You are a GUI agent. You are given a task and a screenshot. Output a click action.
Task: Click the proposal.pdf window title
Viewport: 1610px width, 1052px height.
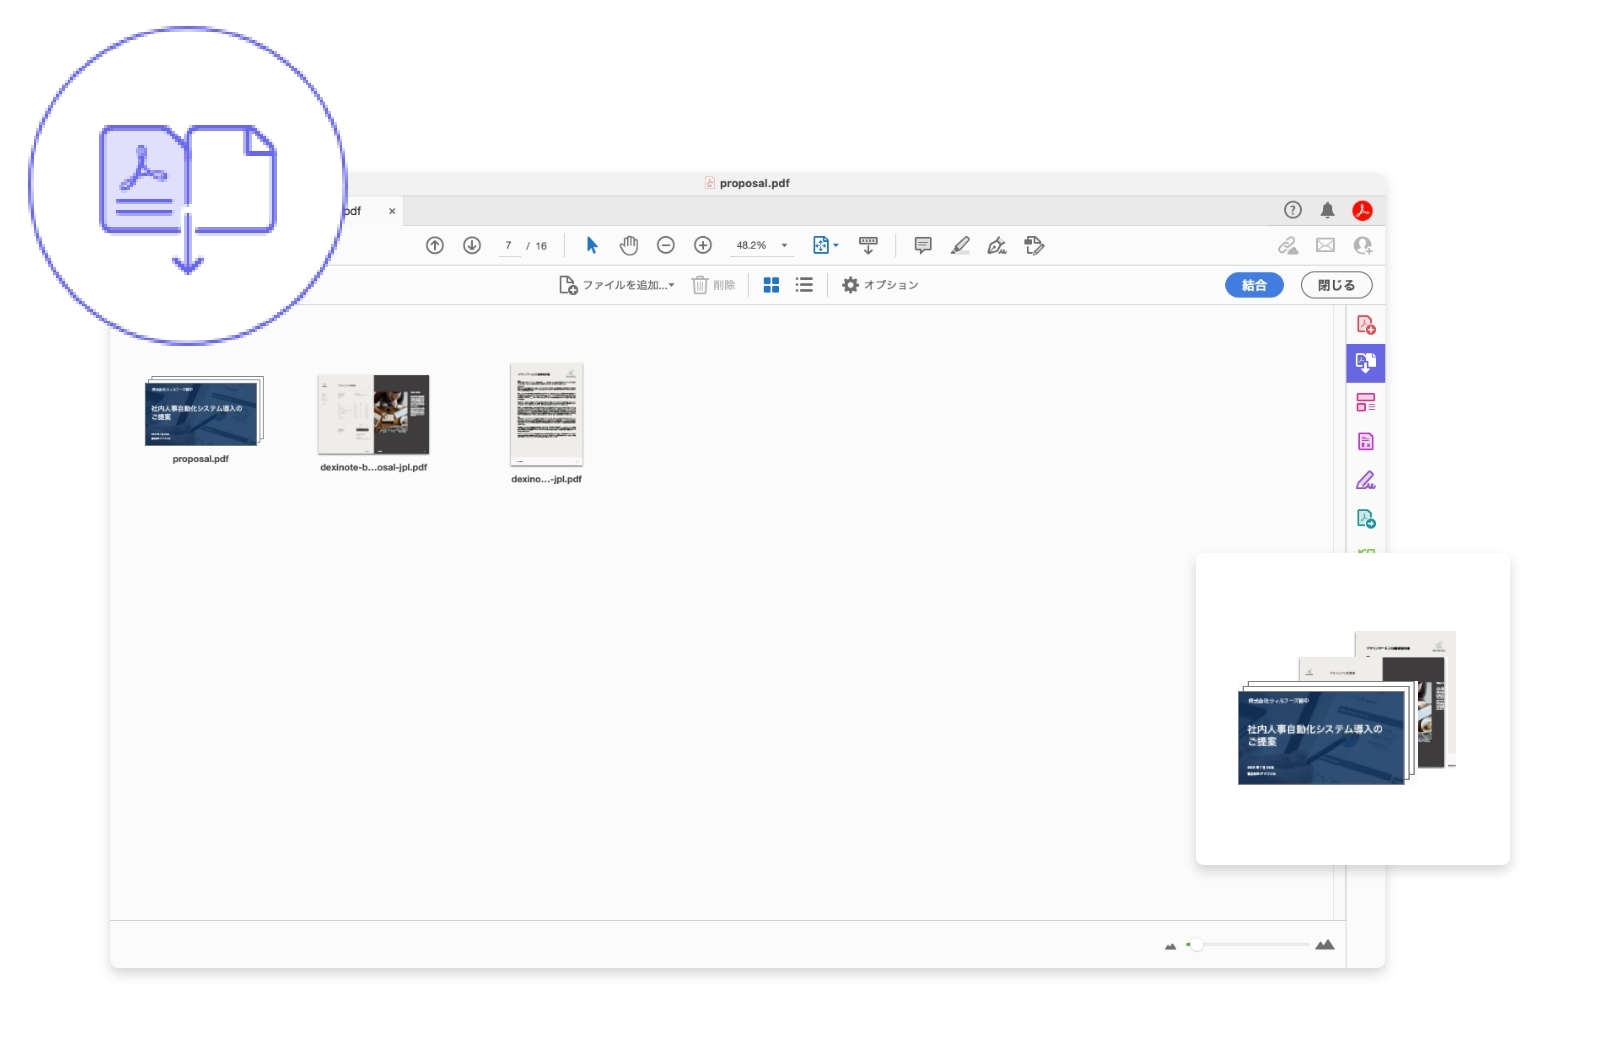(754, 183)
